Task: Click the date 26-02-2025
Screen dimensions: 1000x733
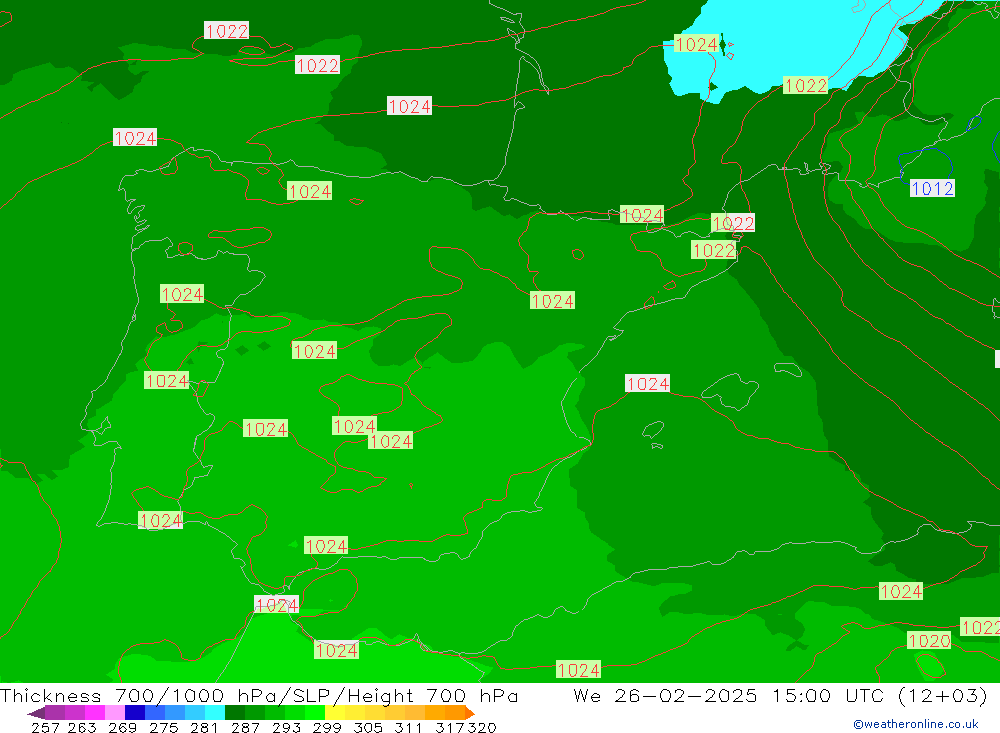Action: 686,695
